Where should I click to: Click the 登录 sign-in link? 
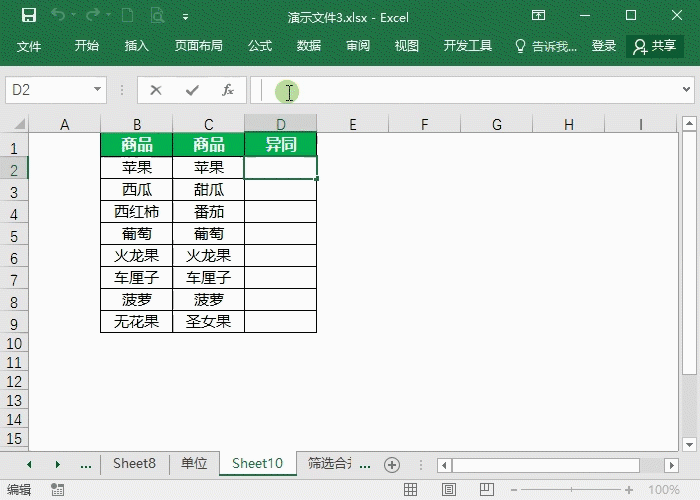pyautogui.click(x=604, y=46)
